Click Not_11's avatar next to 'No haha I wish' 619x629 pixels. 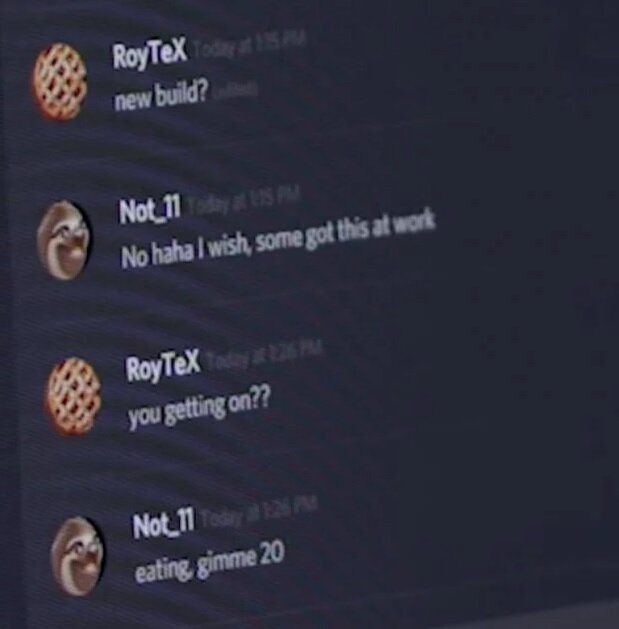click(x=64, y=240)
